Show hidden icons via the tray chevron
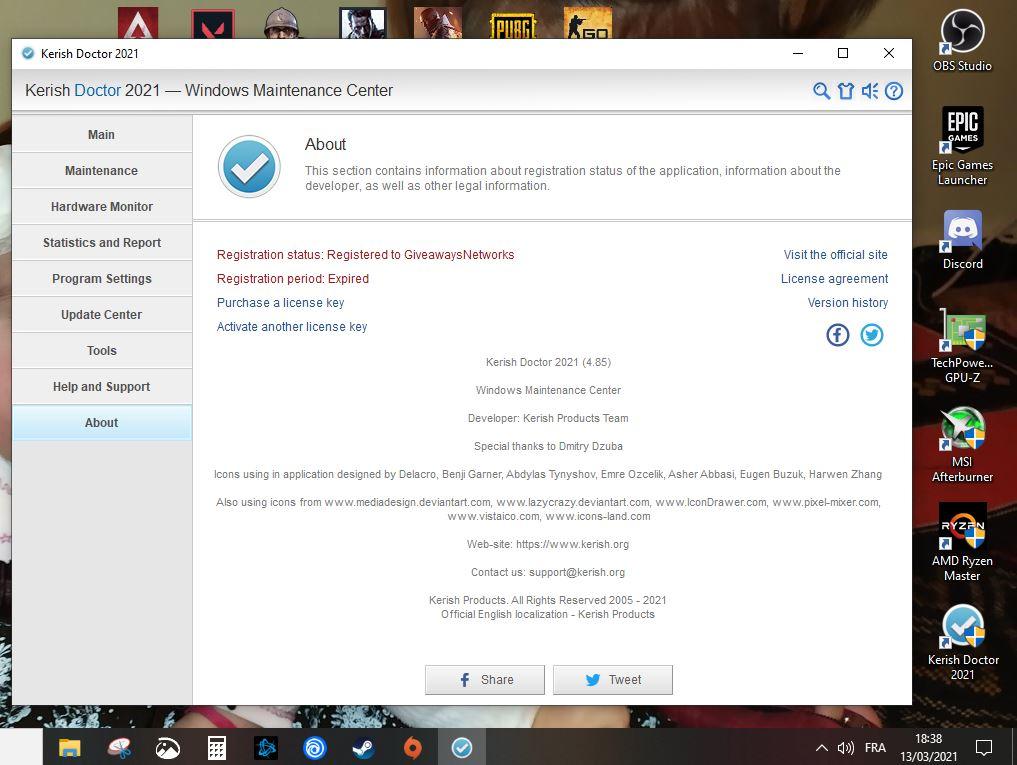 click(x=821, y=748)
